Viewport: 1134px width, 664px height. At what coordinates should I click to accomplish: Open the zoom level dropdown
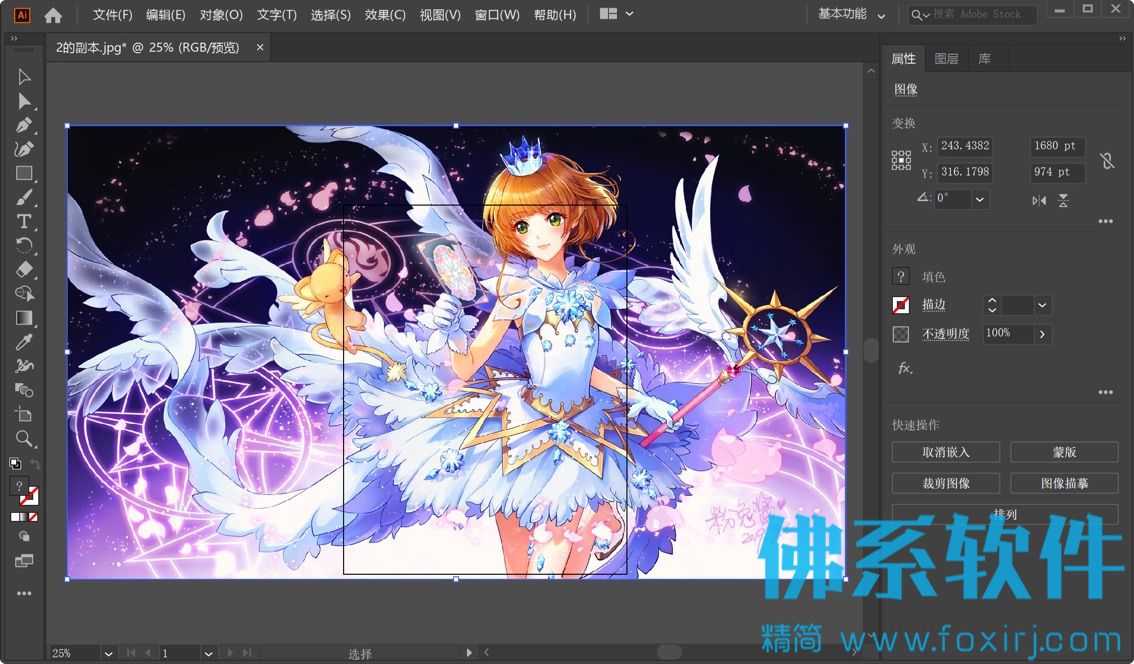click(x=108, y=653)
